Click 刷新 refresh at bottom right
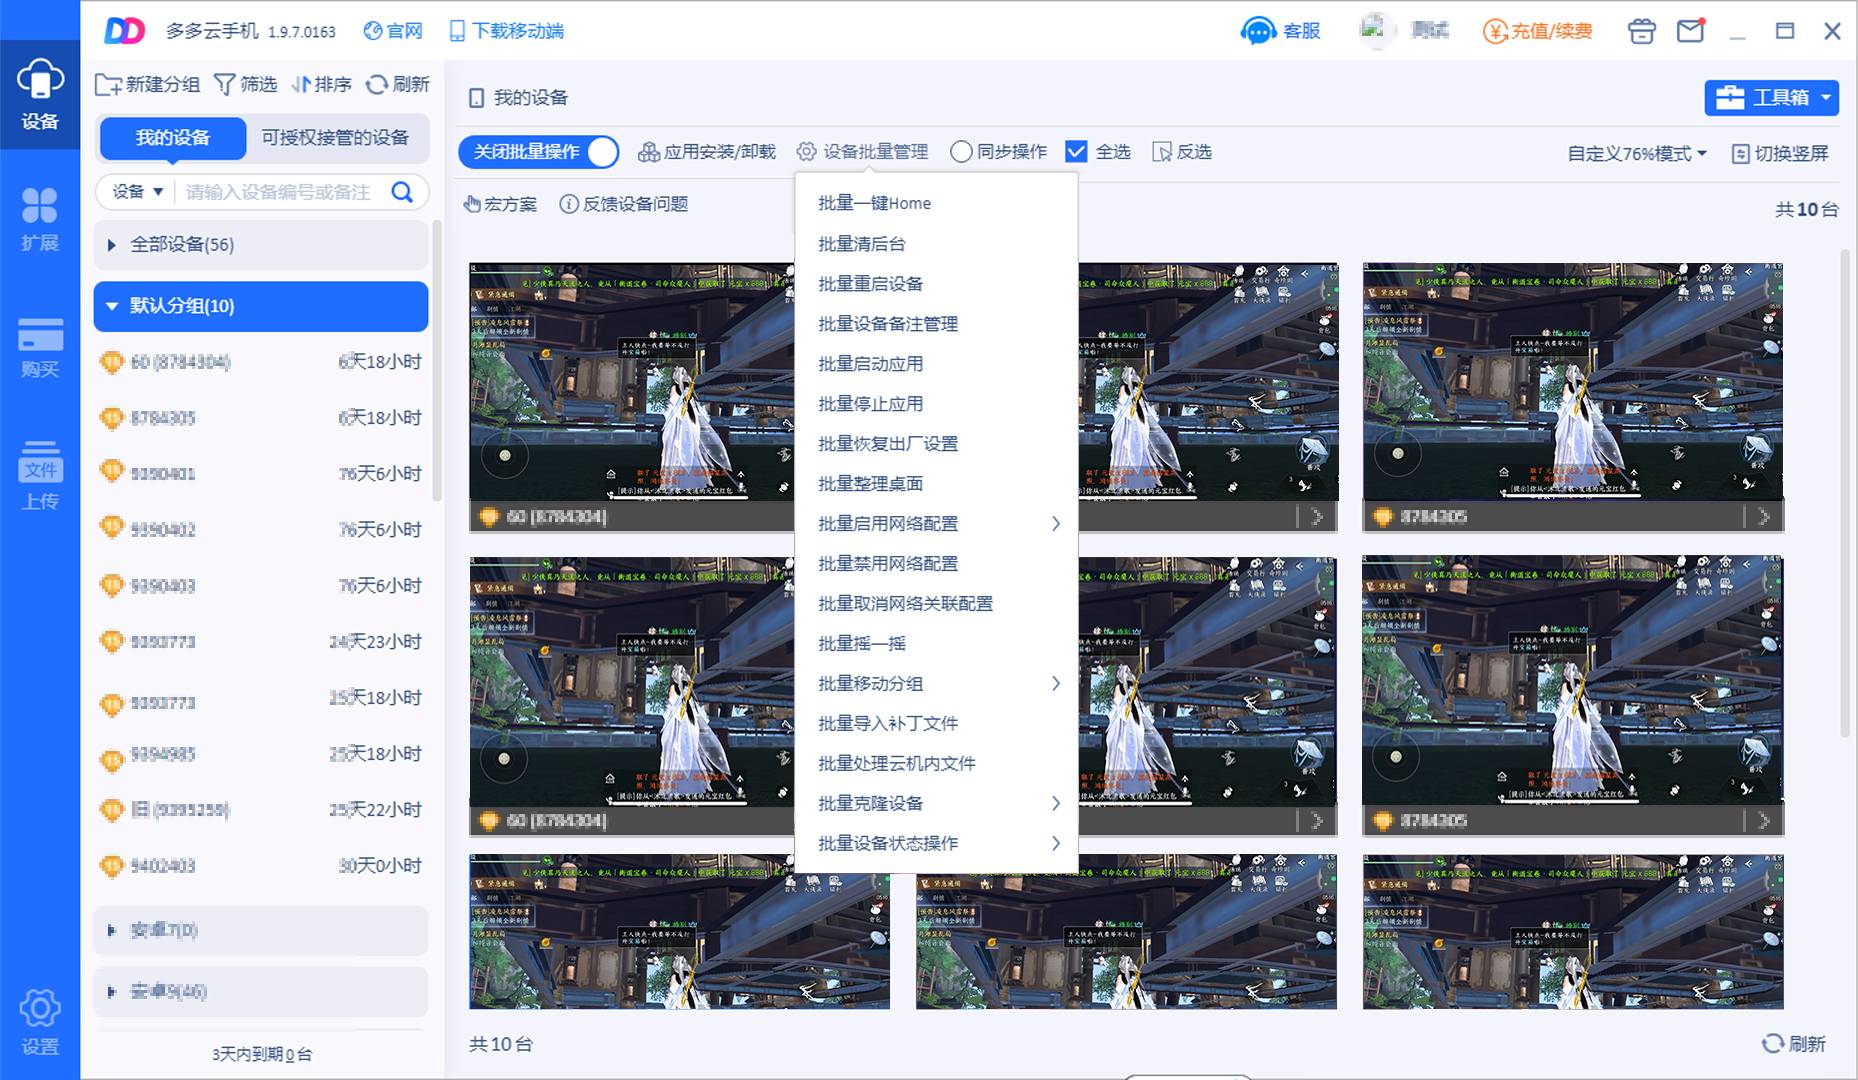This screenshot has width=1858, height=1080. tap(1794, 1044)
